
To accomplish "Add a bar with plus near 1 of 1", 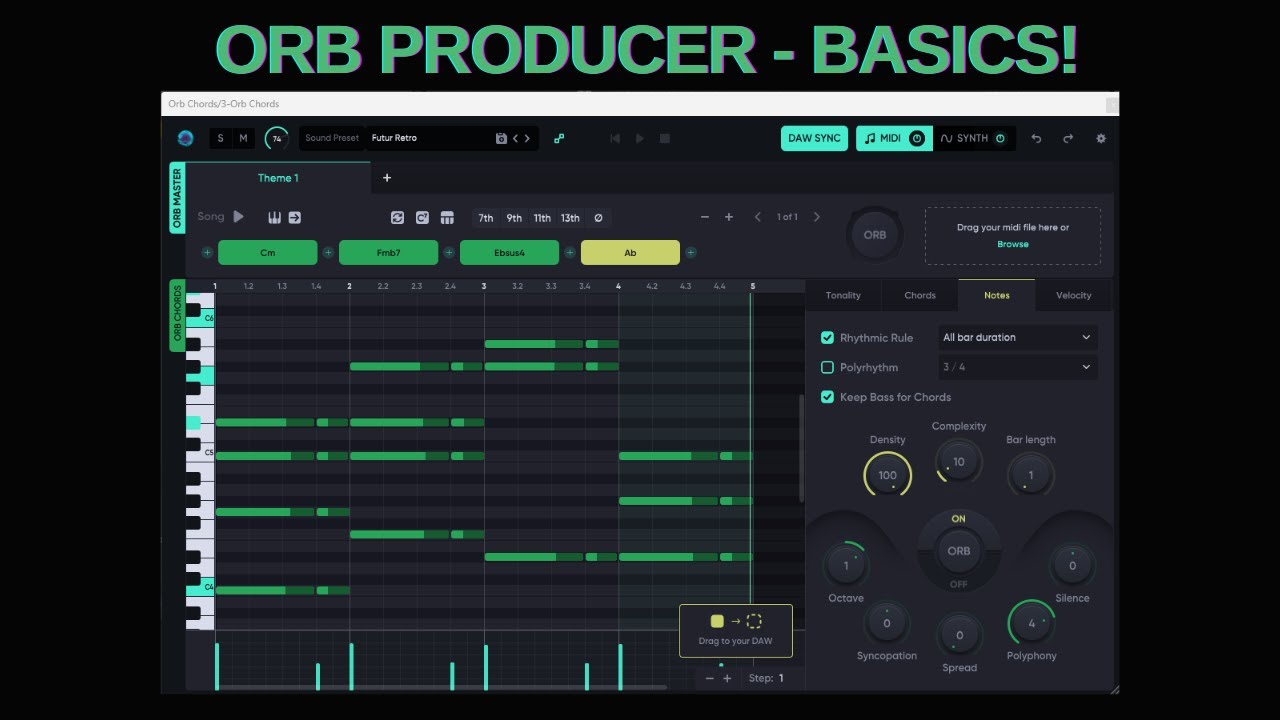I will point(729,217).
